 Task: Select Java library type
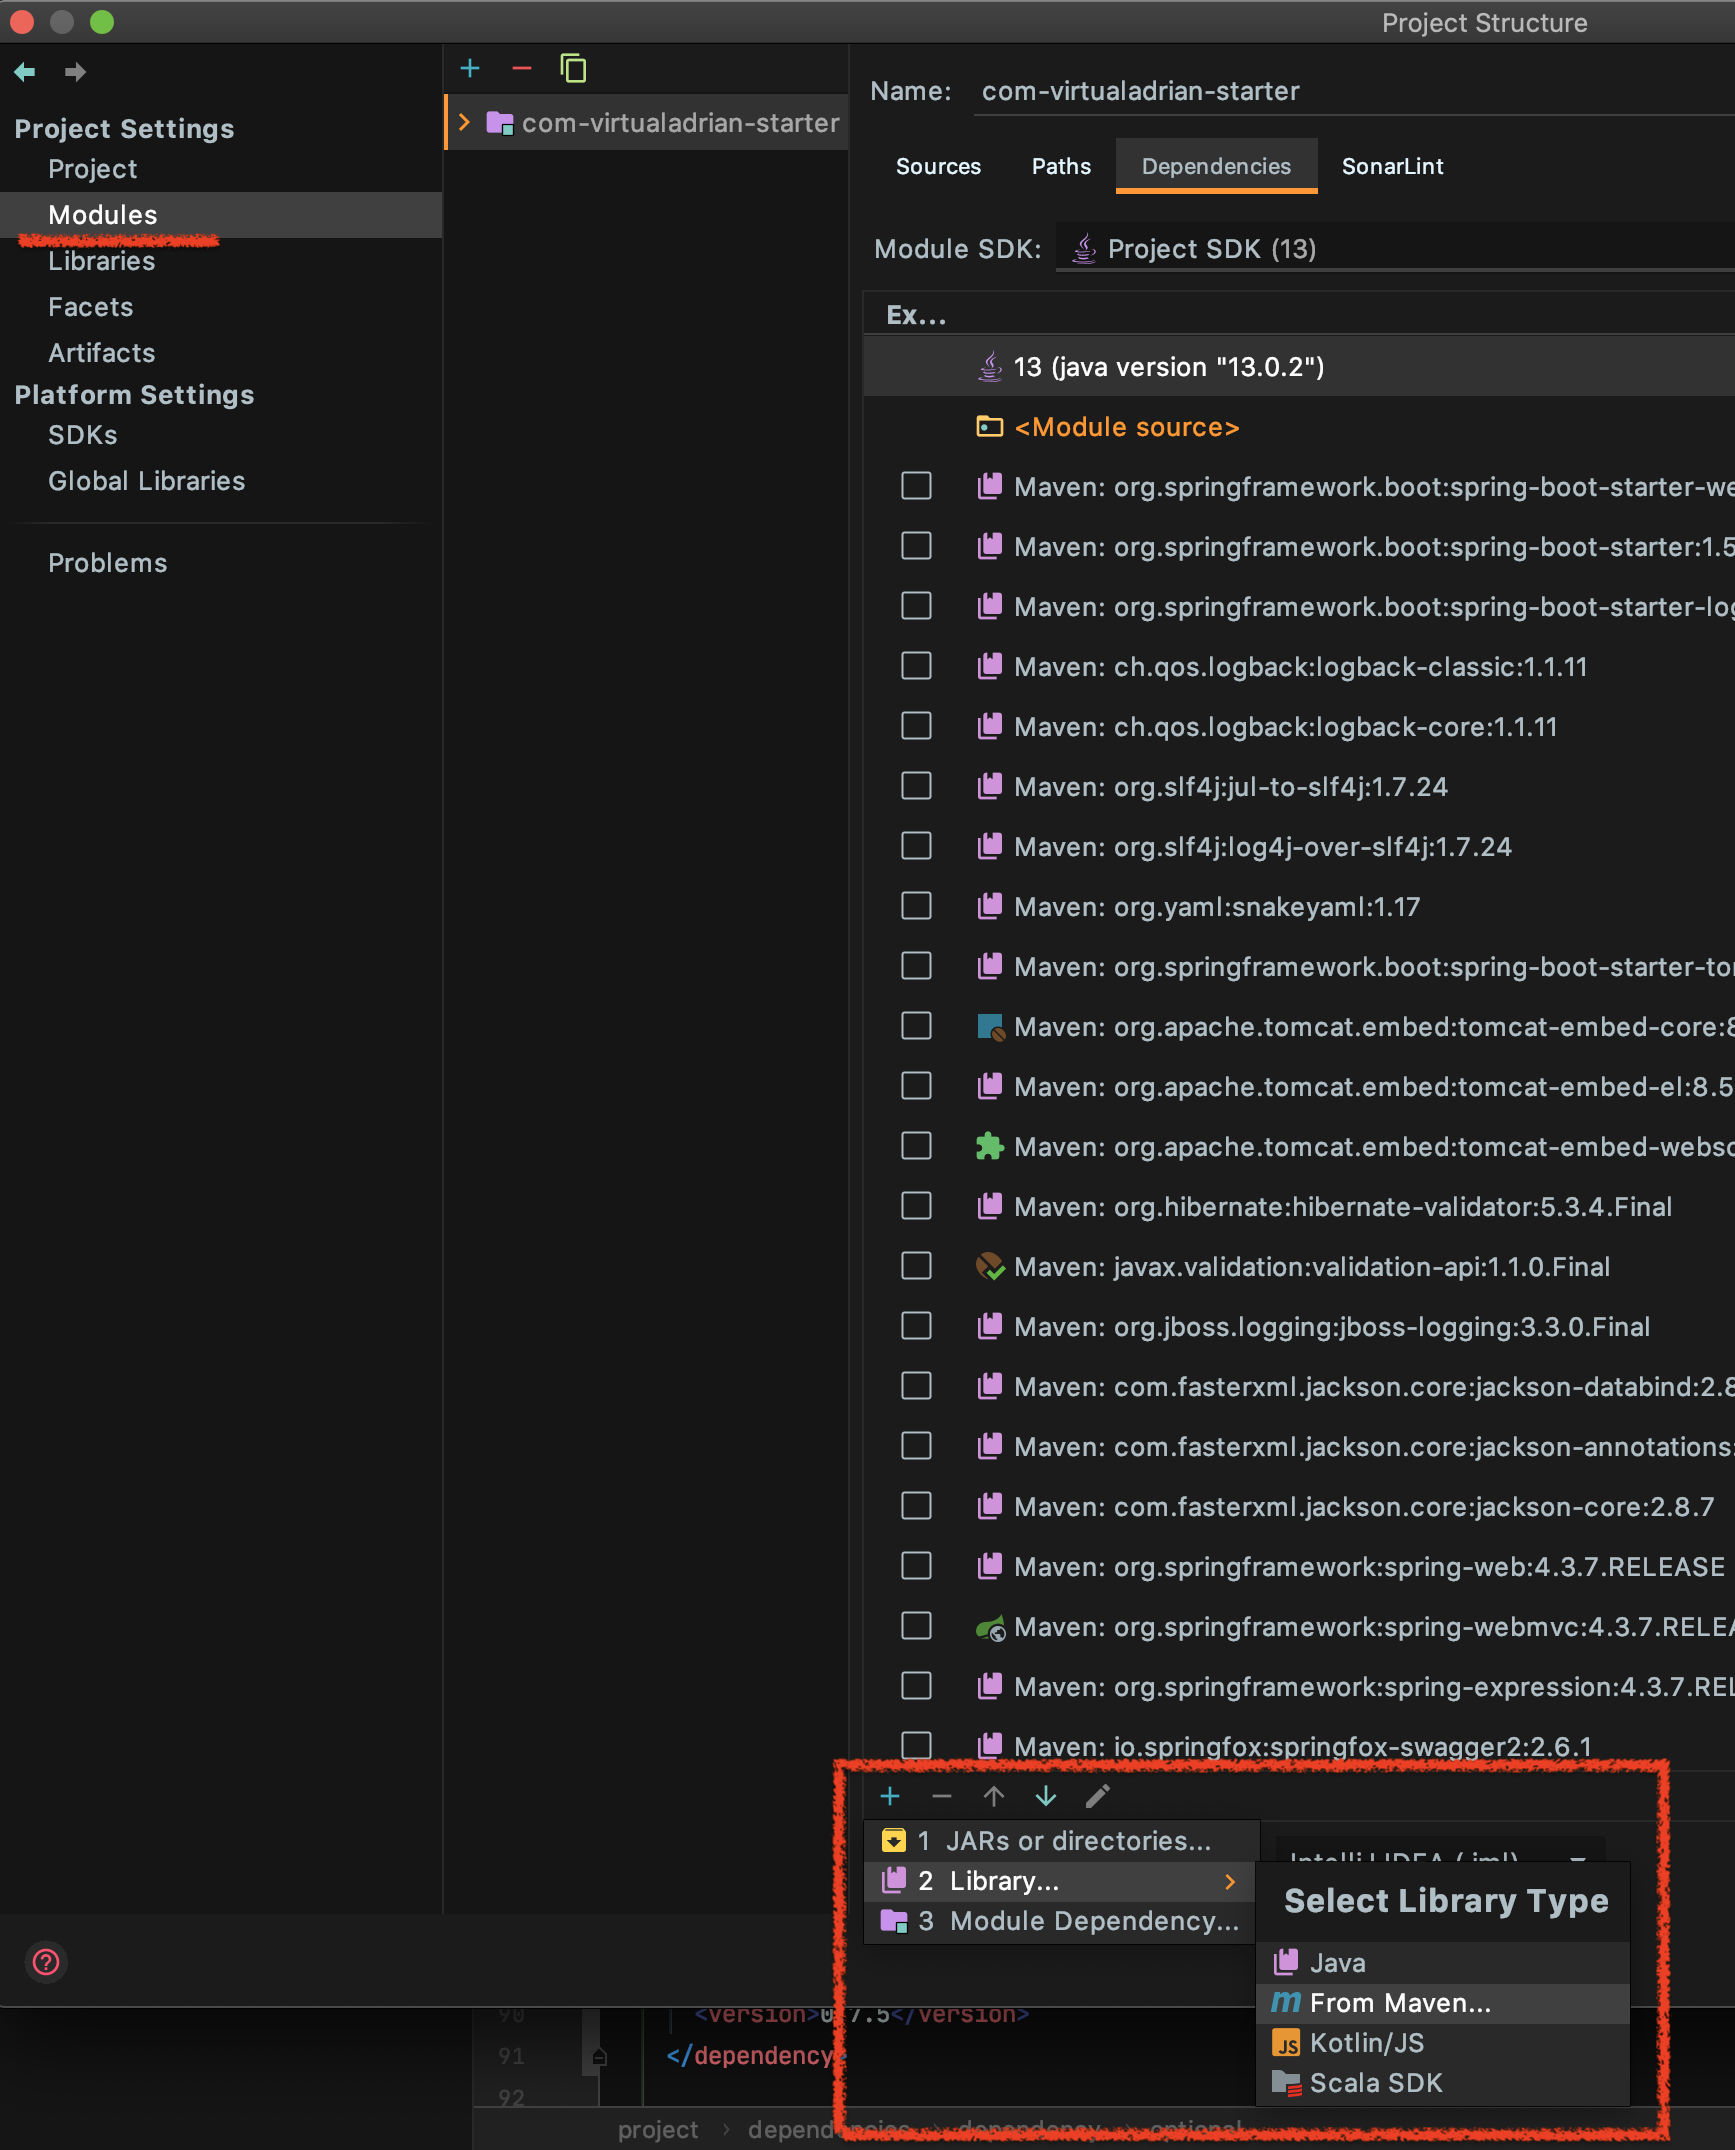pos(1443,1963)
